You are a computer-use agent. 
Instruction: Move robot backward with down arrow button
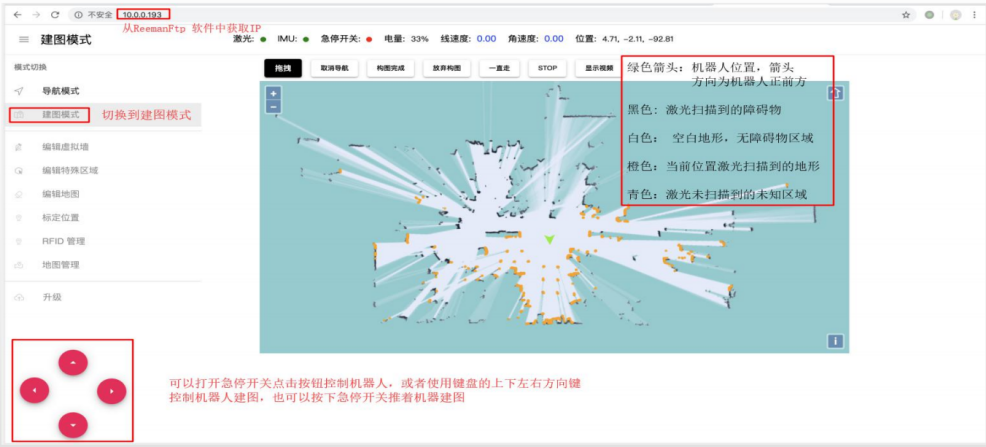tap(73, 426)
